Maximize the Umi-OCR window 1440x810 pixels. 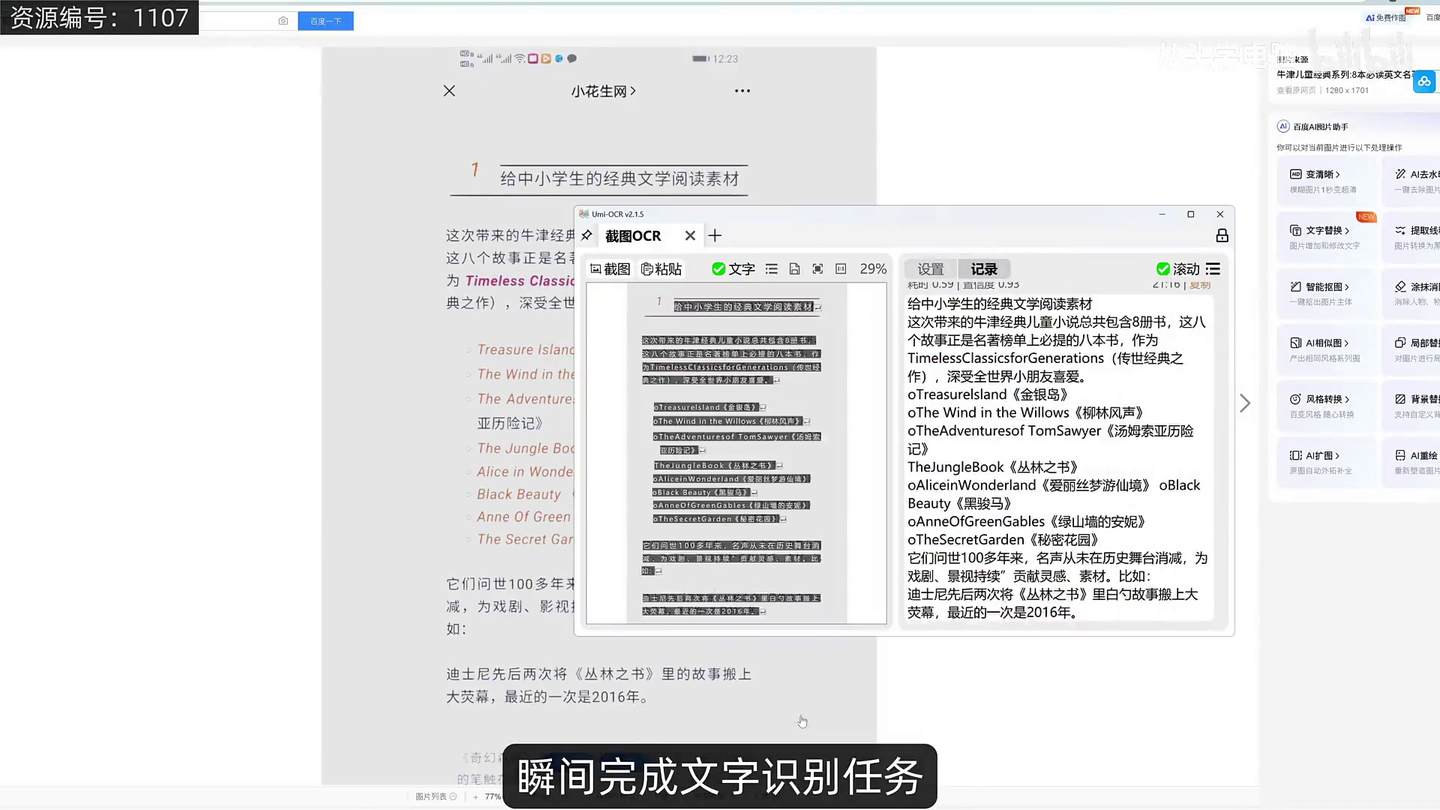tap(1191, 214)
